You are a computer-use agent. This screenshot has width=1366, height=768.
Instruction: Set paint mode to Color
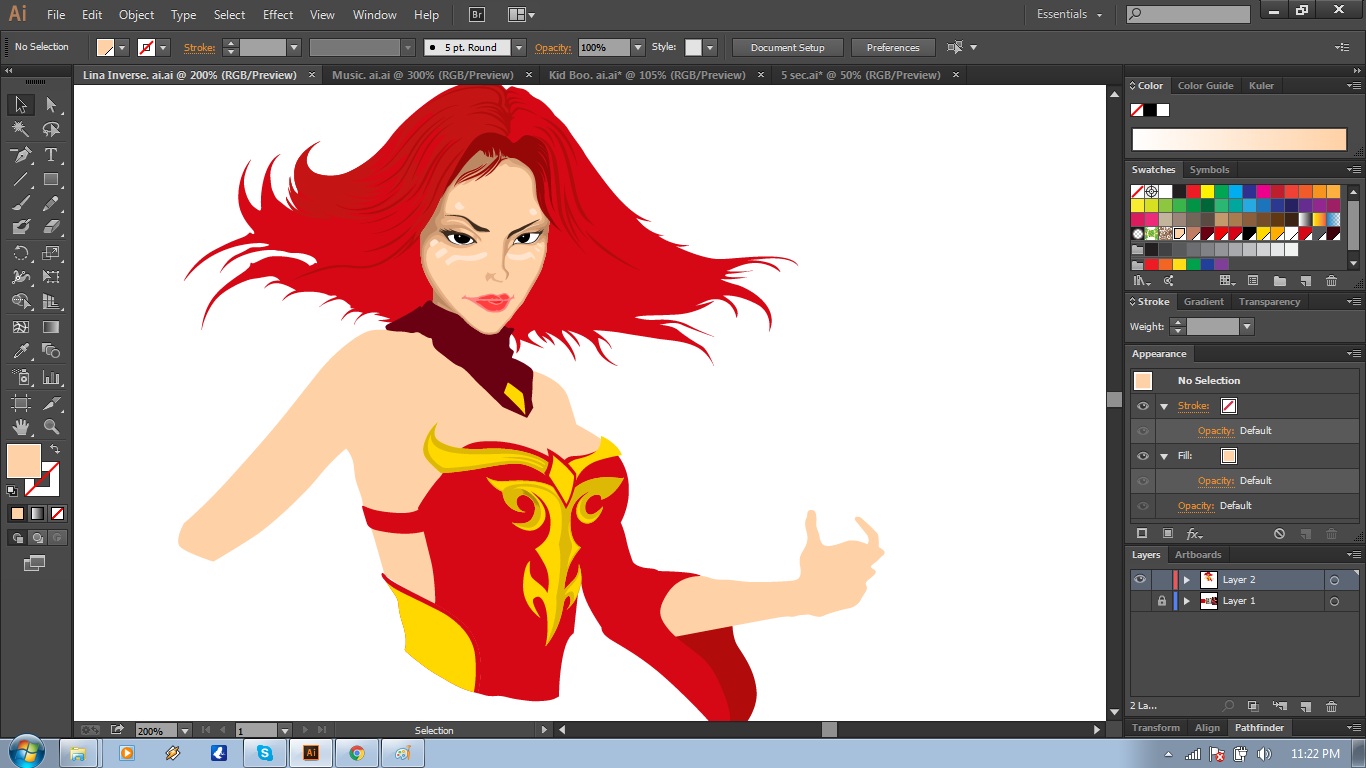coord(17,513)
